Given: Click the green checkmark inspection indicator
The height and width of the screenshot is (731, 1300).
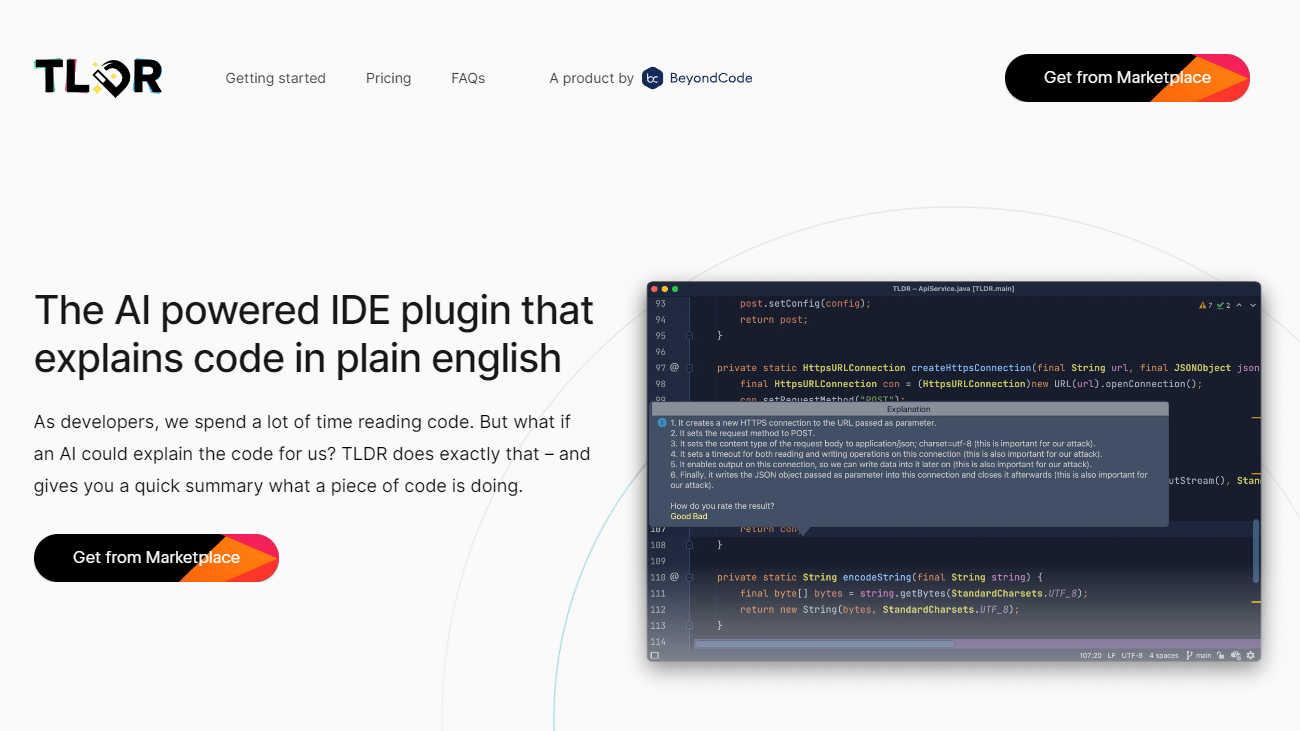Looking at the screenshot, I should point(1219,305).
